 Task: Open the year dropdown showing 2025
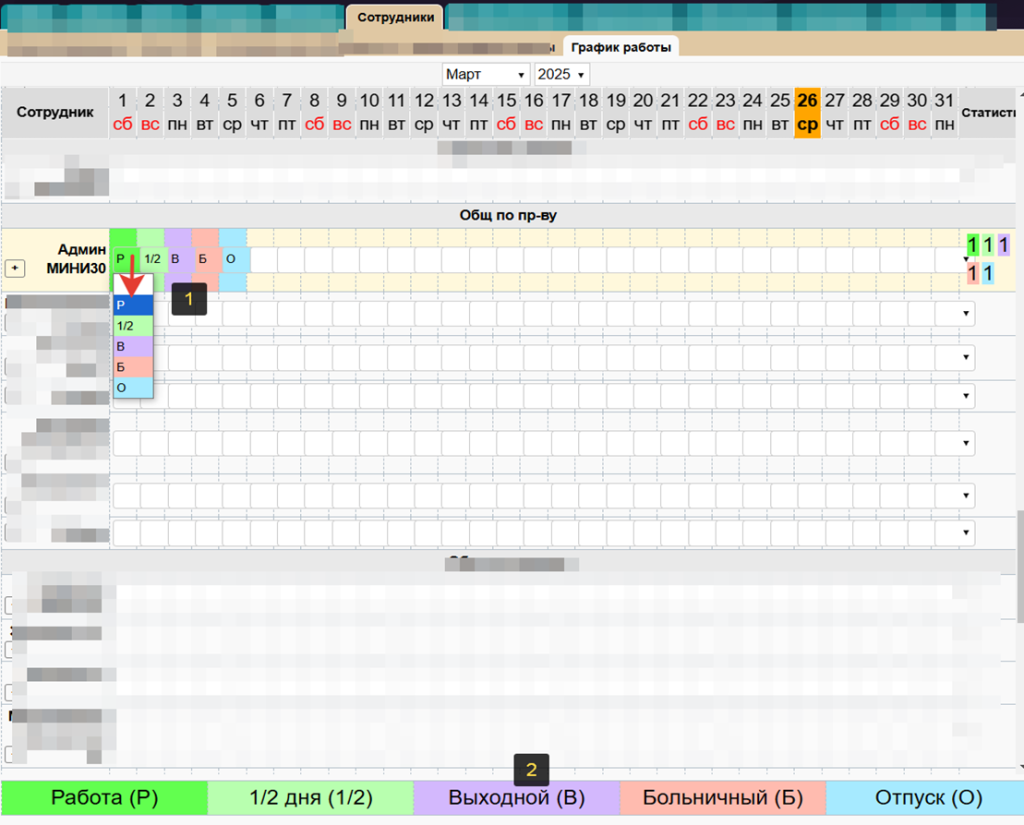click(x=561, y=75)
